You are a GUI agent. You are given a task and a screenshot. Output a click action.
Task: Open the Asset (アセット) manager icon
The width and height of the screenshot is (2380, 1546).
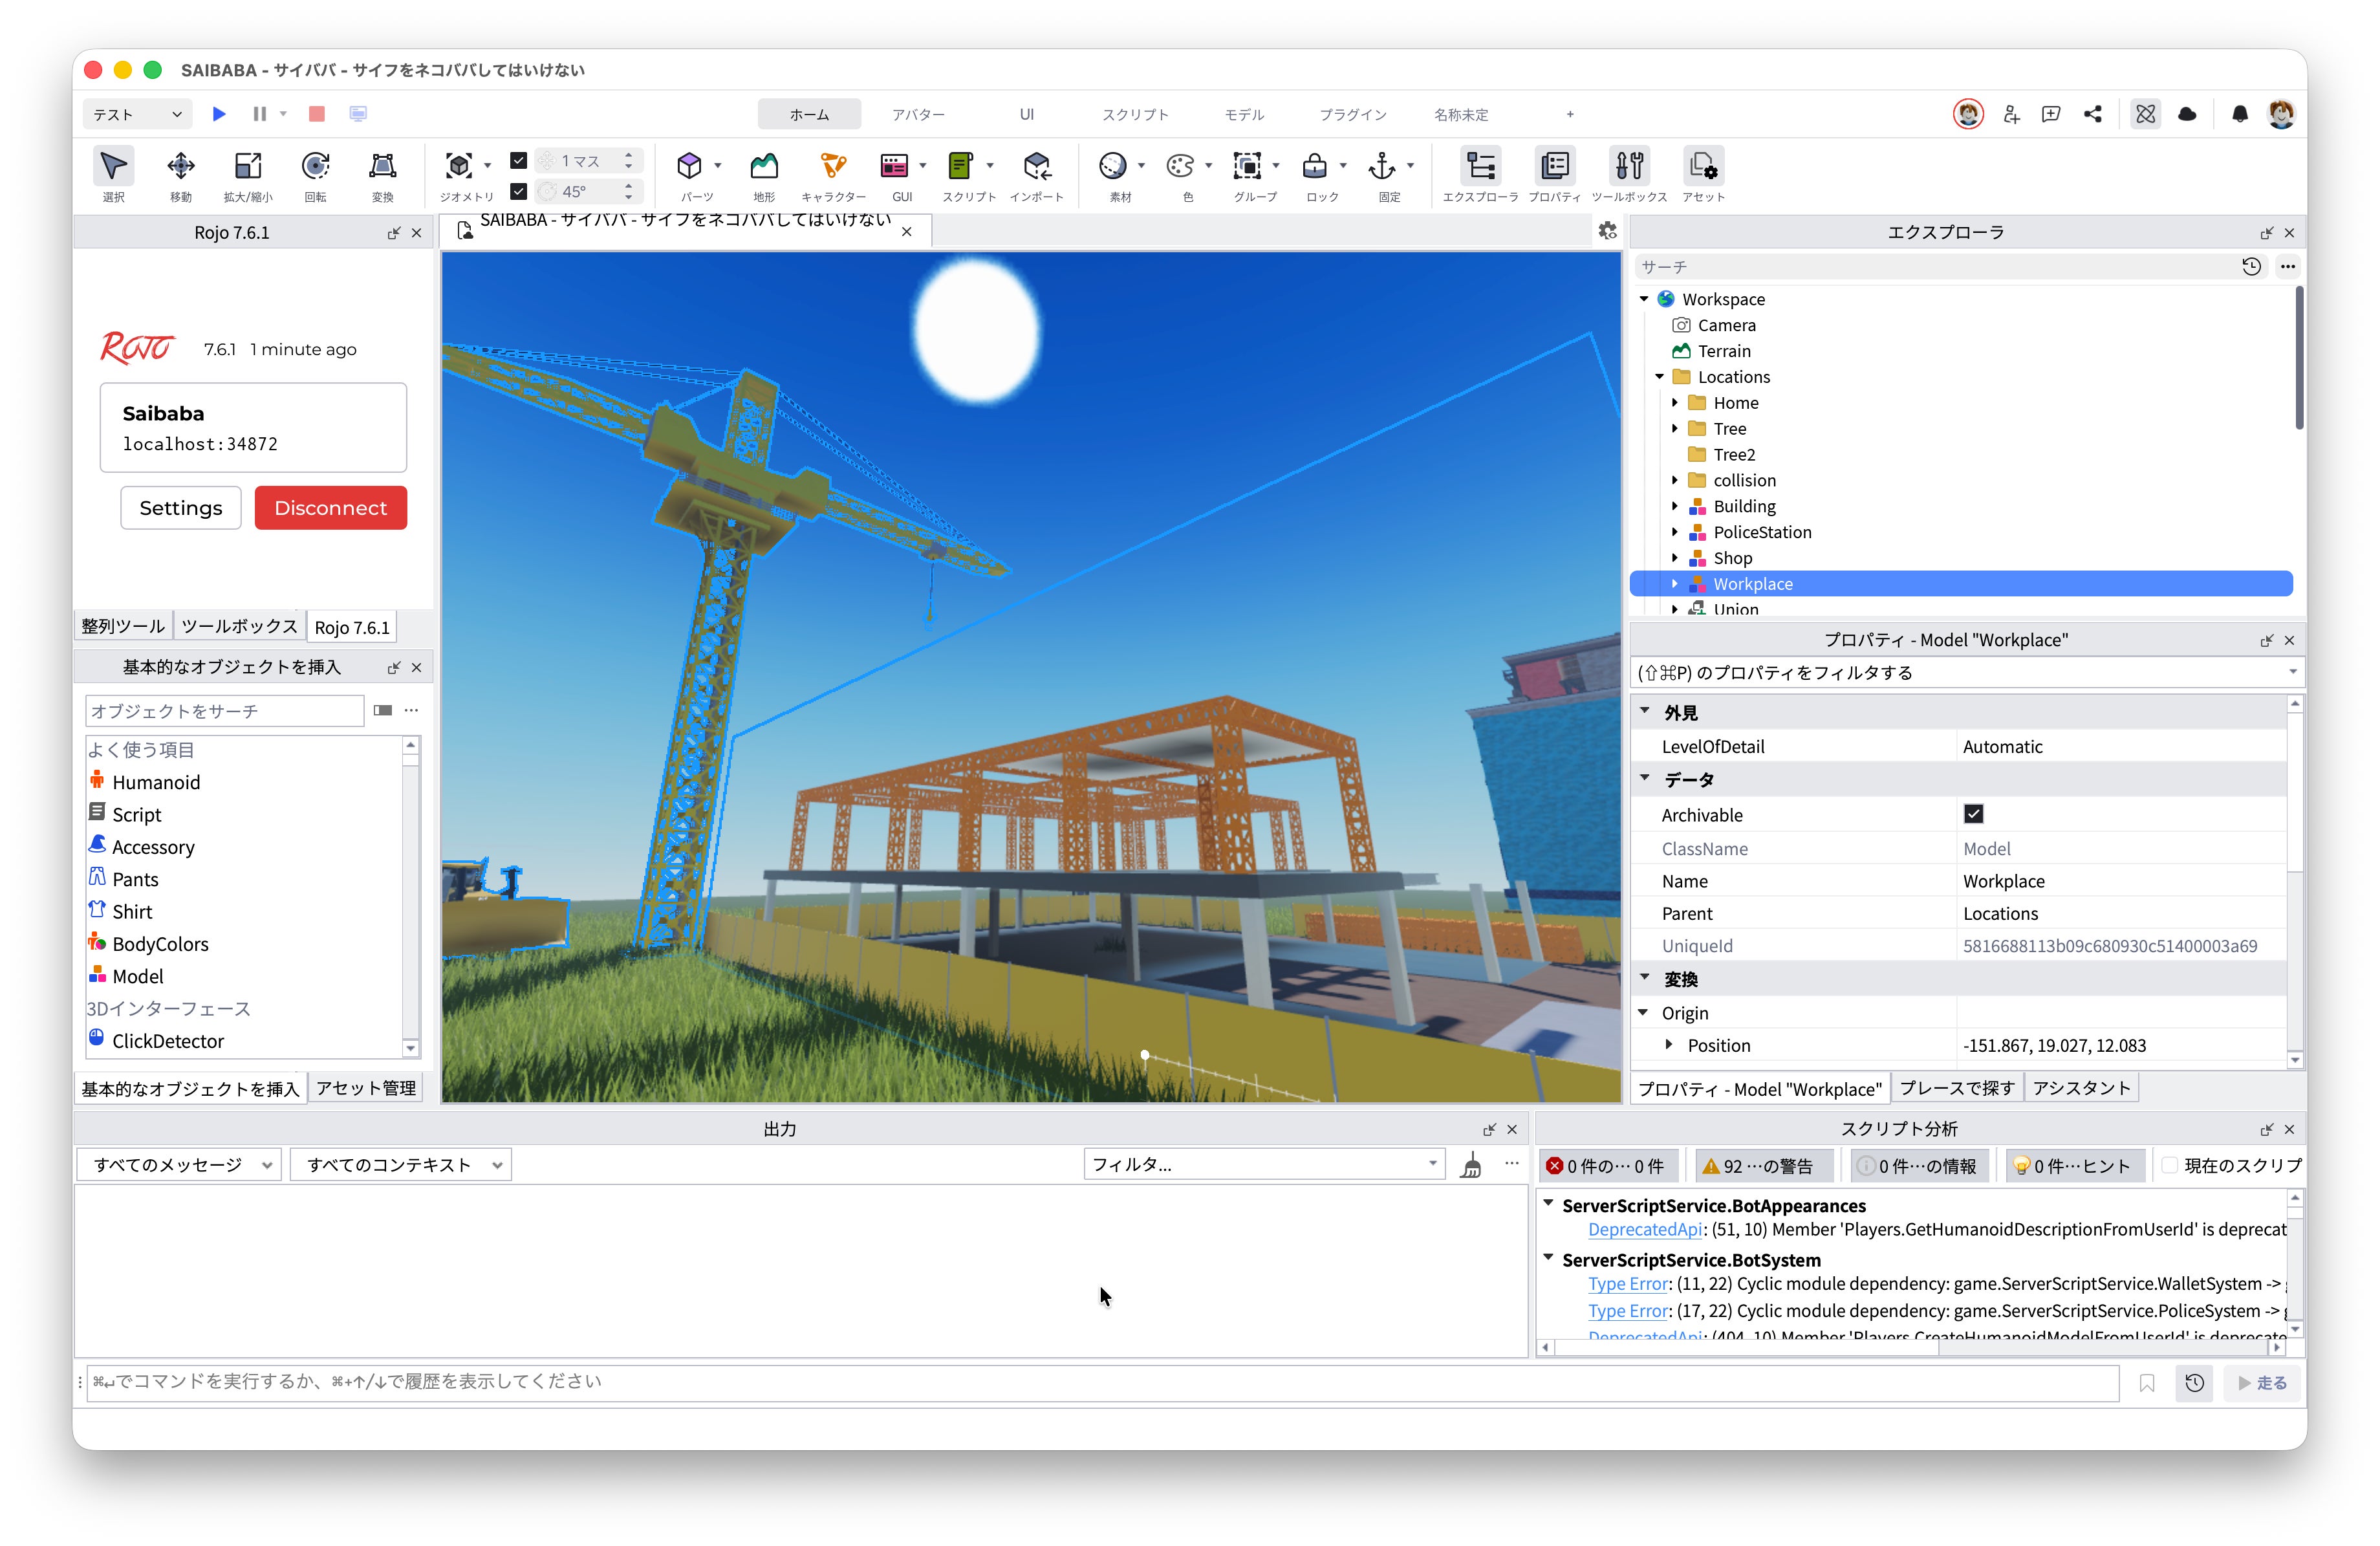coord(1703,175)
